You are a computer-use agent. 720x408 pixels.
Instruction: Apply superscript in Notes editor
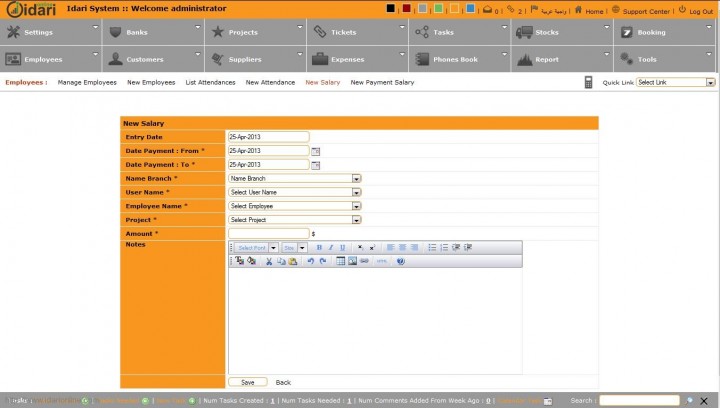[x=372, y=247]
